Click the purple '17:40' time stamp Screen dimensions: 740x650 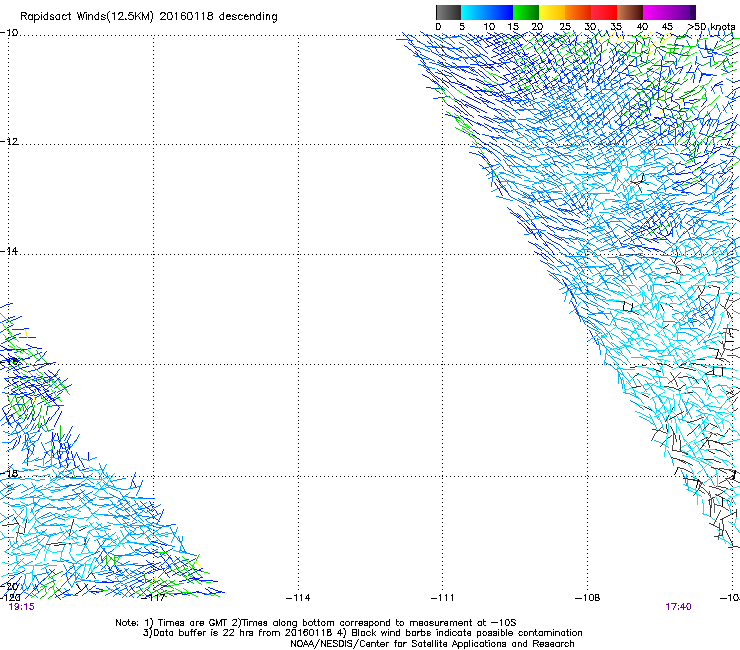(679, 607)
